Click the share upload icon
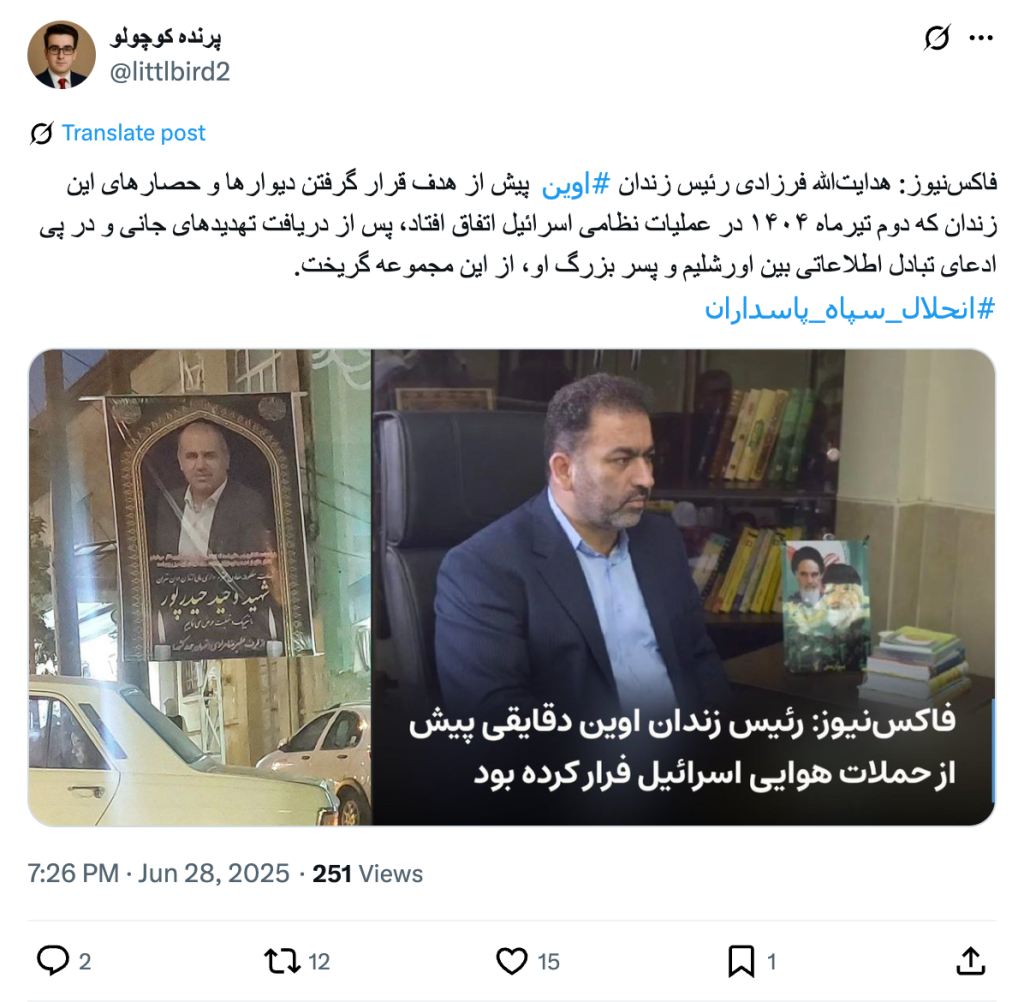Screen dimensions: 1024x1002 (970, 962)
